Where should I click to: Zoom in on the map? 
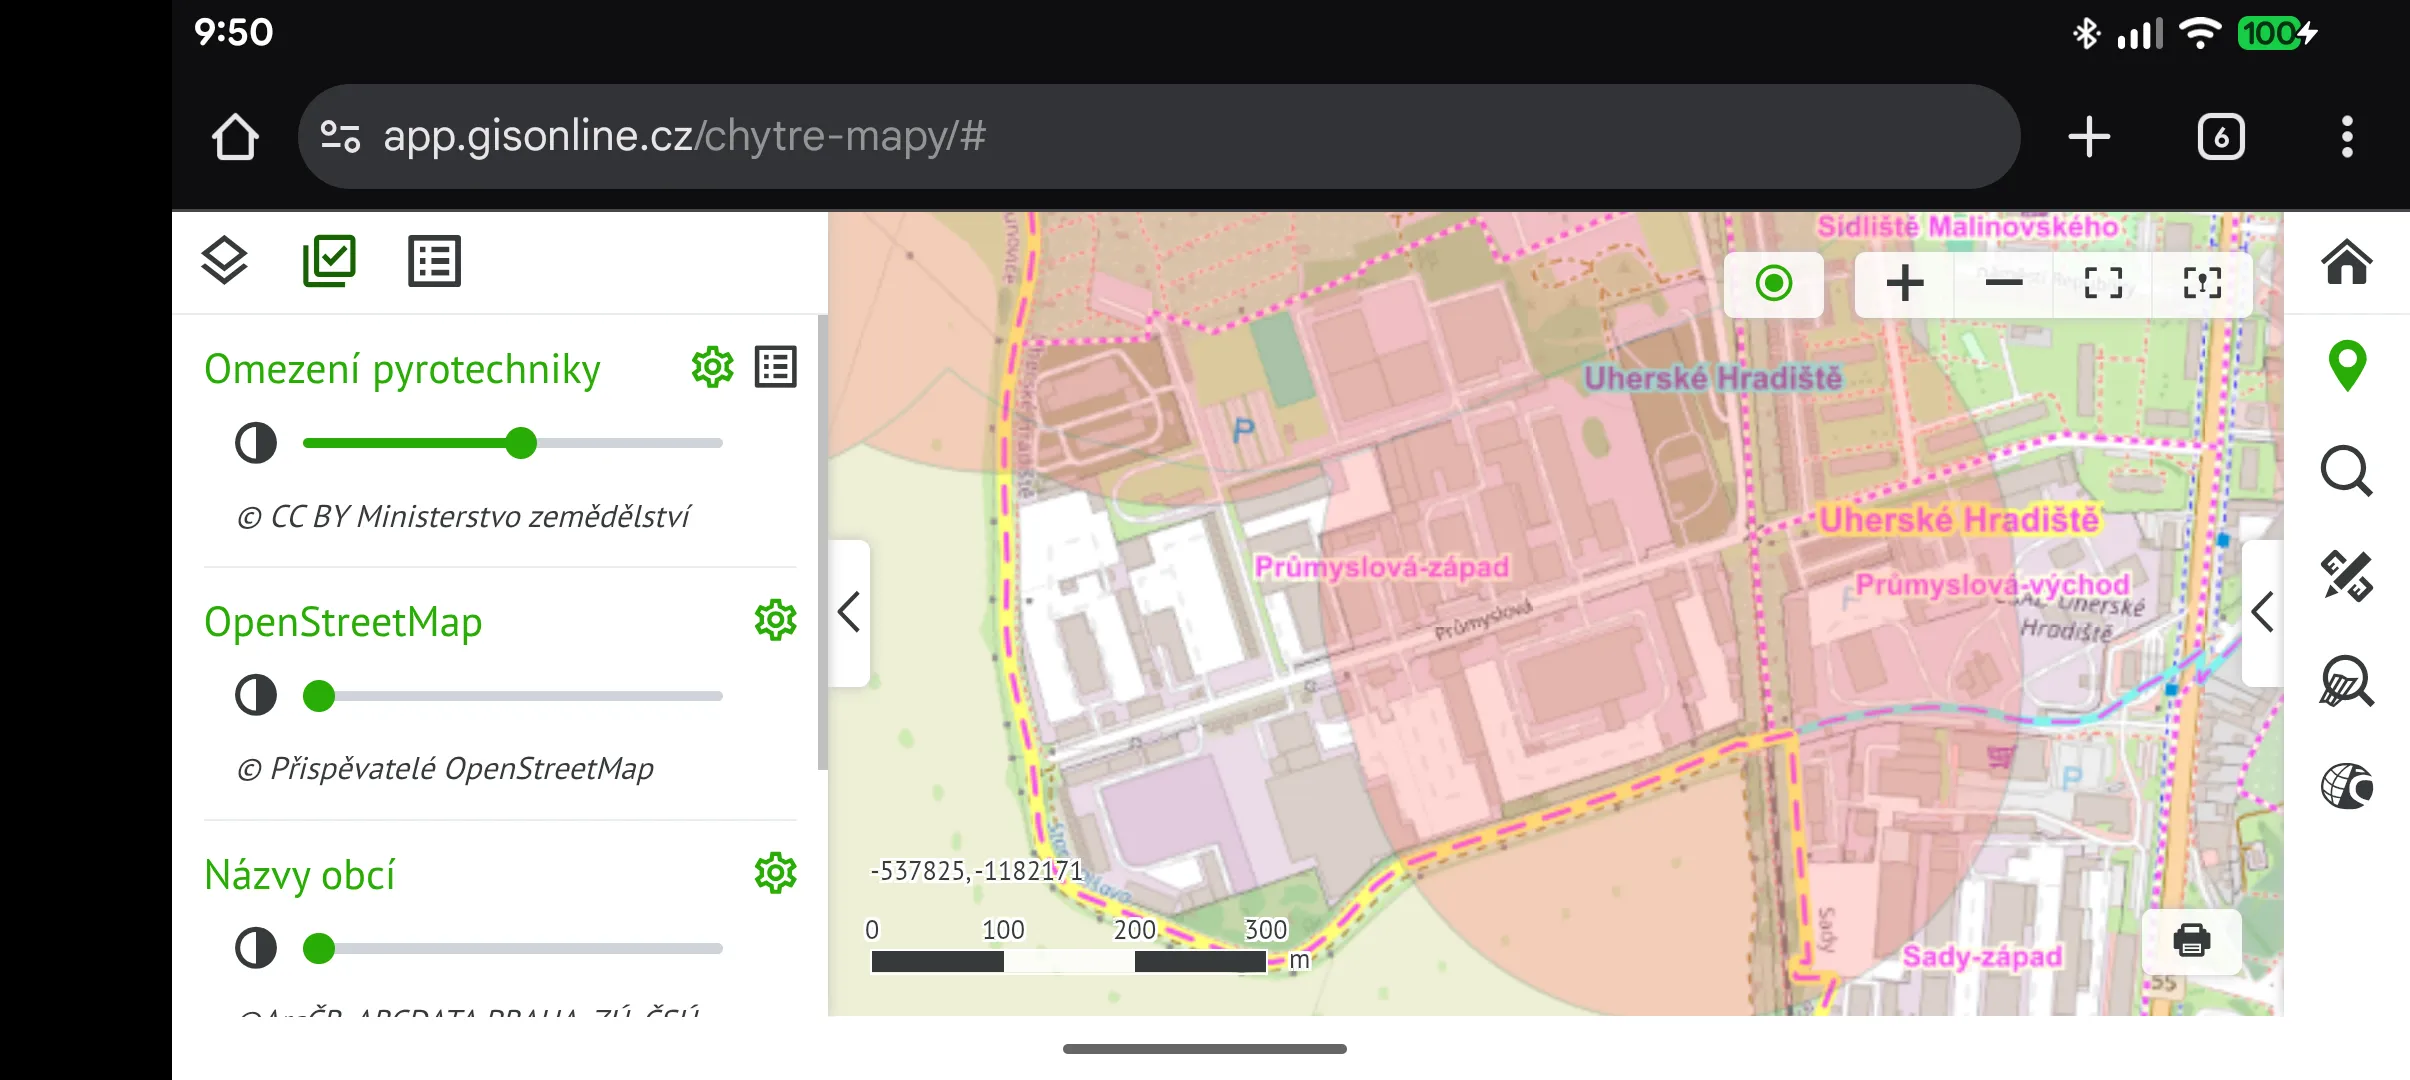tap(1905, 284)
